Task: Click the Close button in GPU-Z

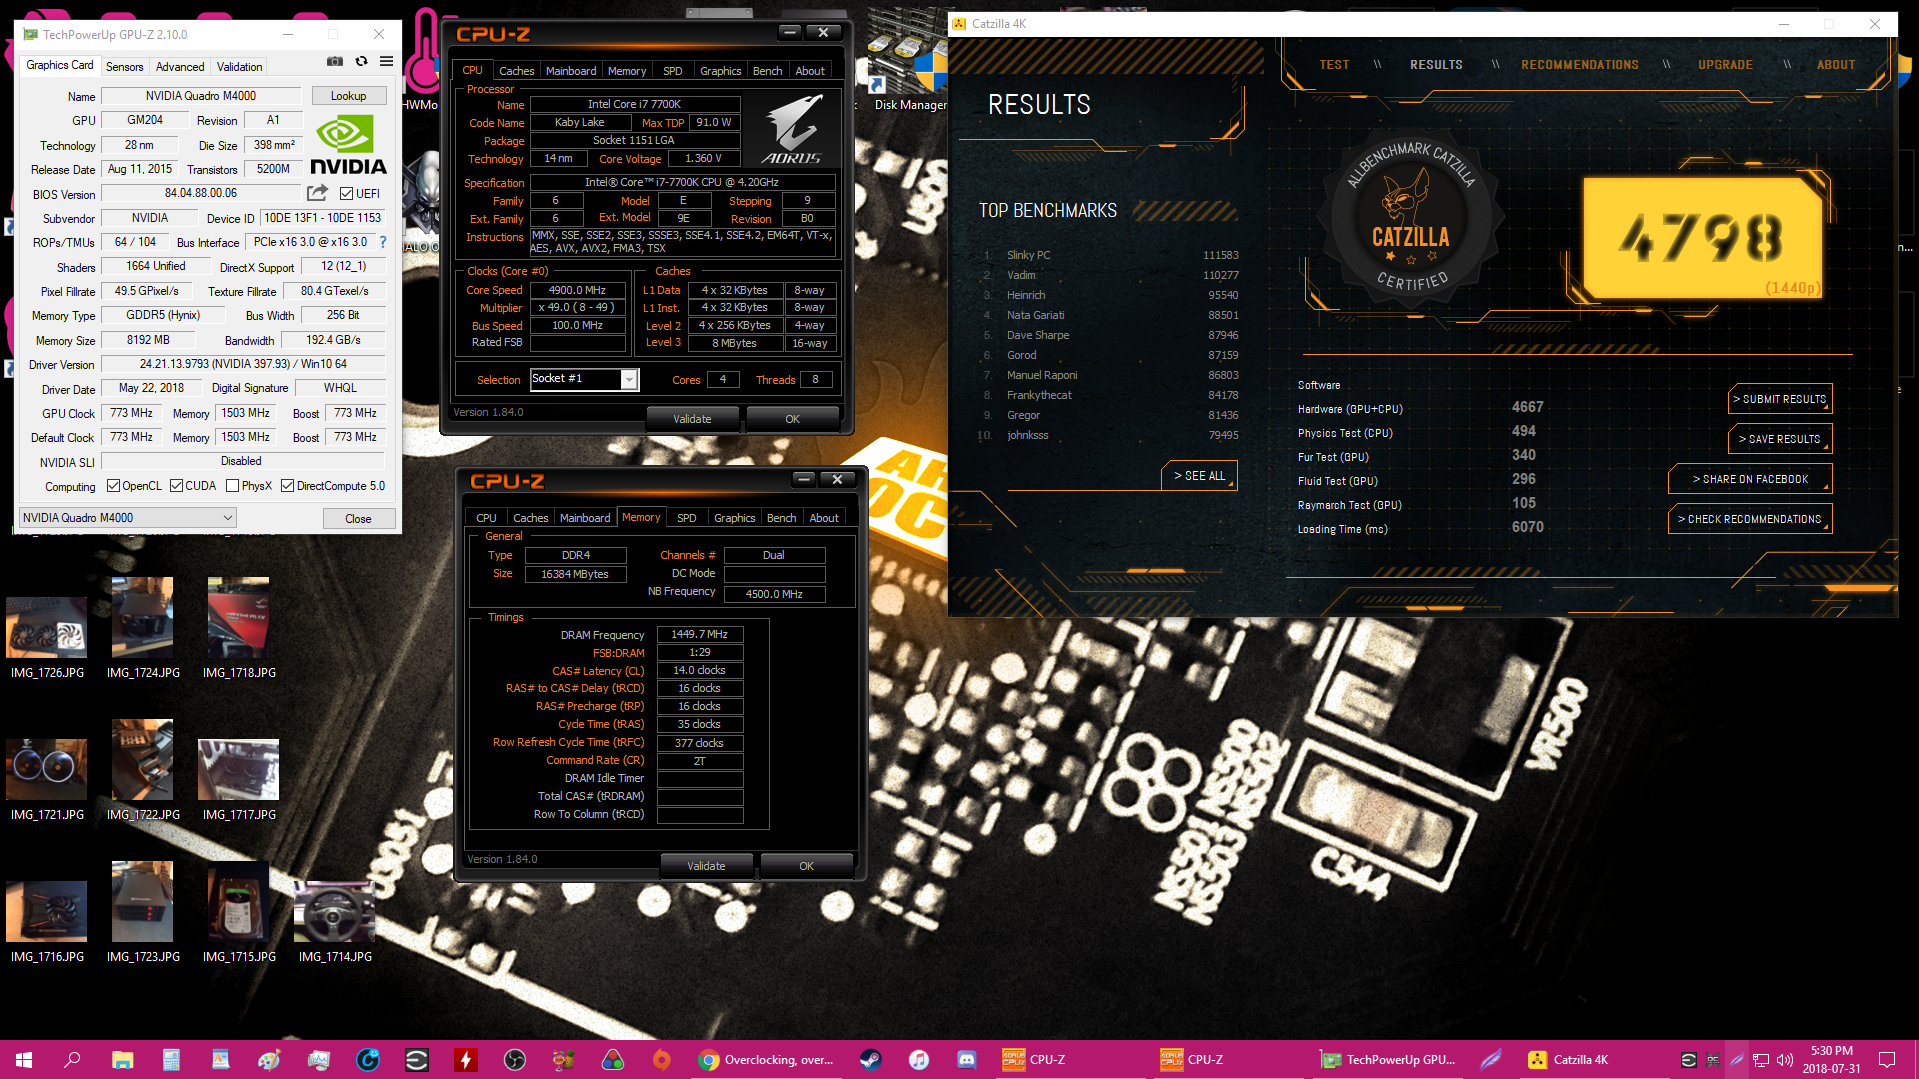Action: click(x=358, y=519)
